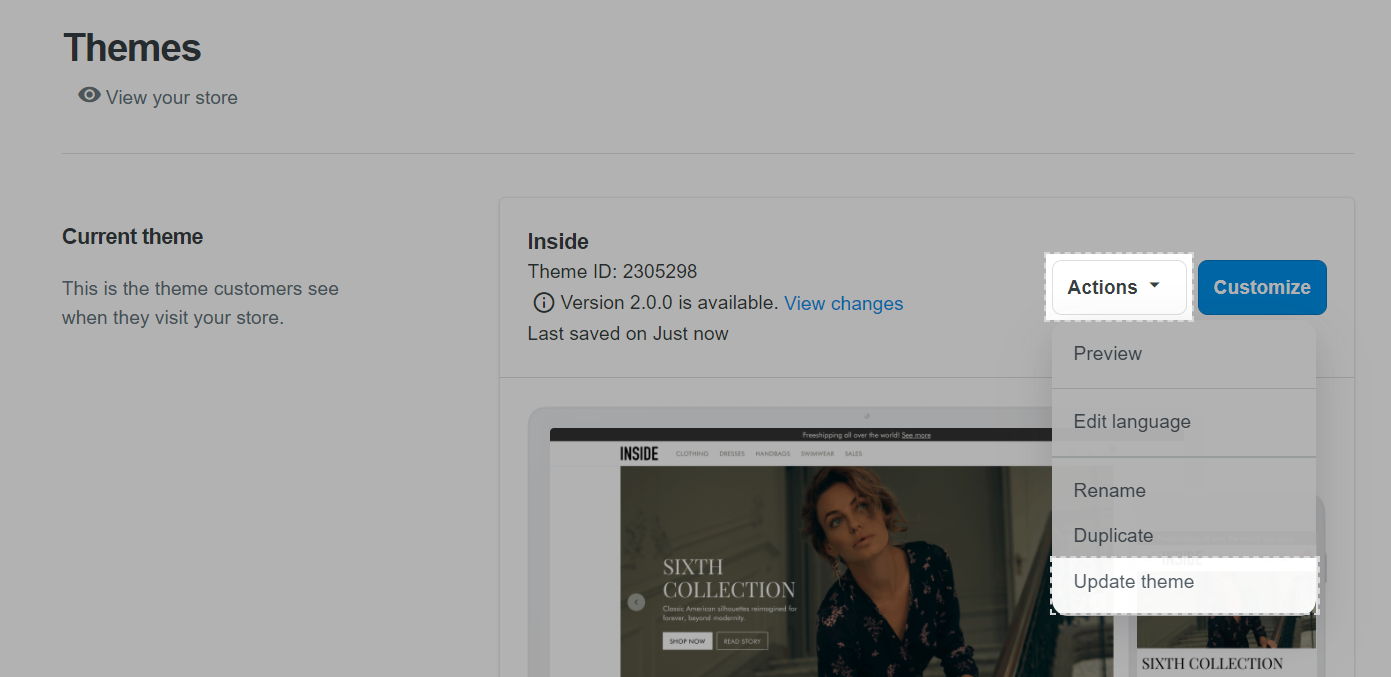
Task: Select Update theme menu option
Action: [1184, 582]
